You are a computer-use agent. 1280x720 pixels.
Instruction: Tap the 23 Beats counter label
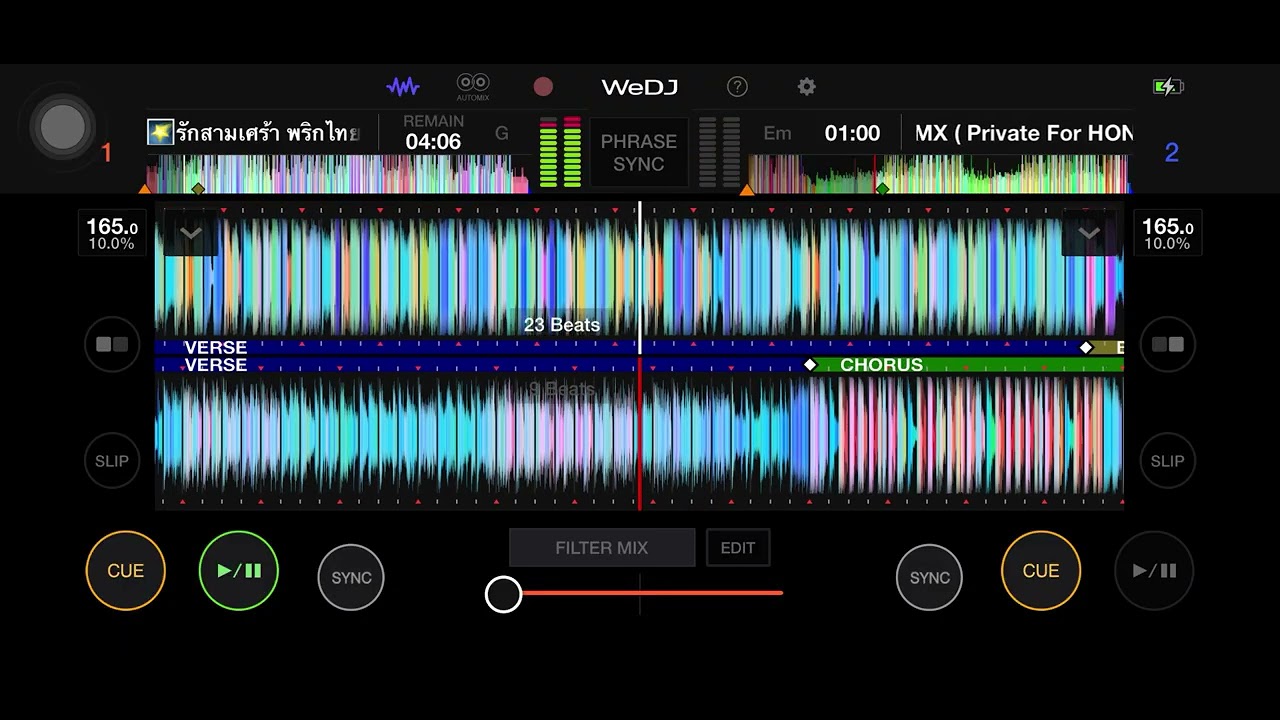pyautogui.click(x=562, y=325)
